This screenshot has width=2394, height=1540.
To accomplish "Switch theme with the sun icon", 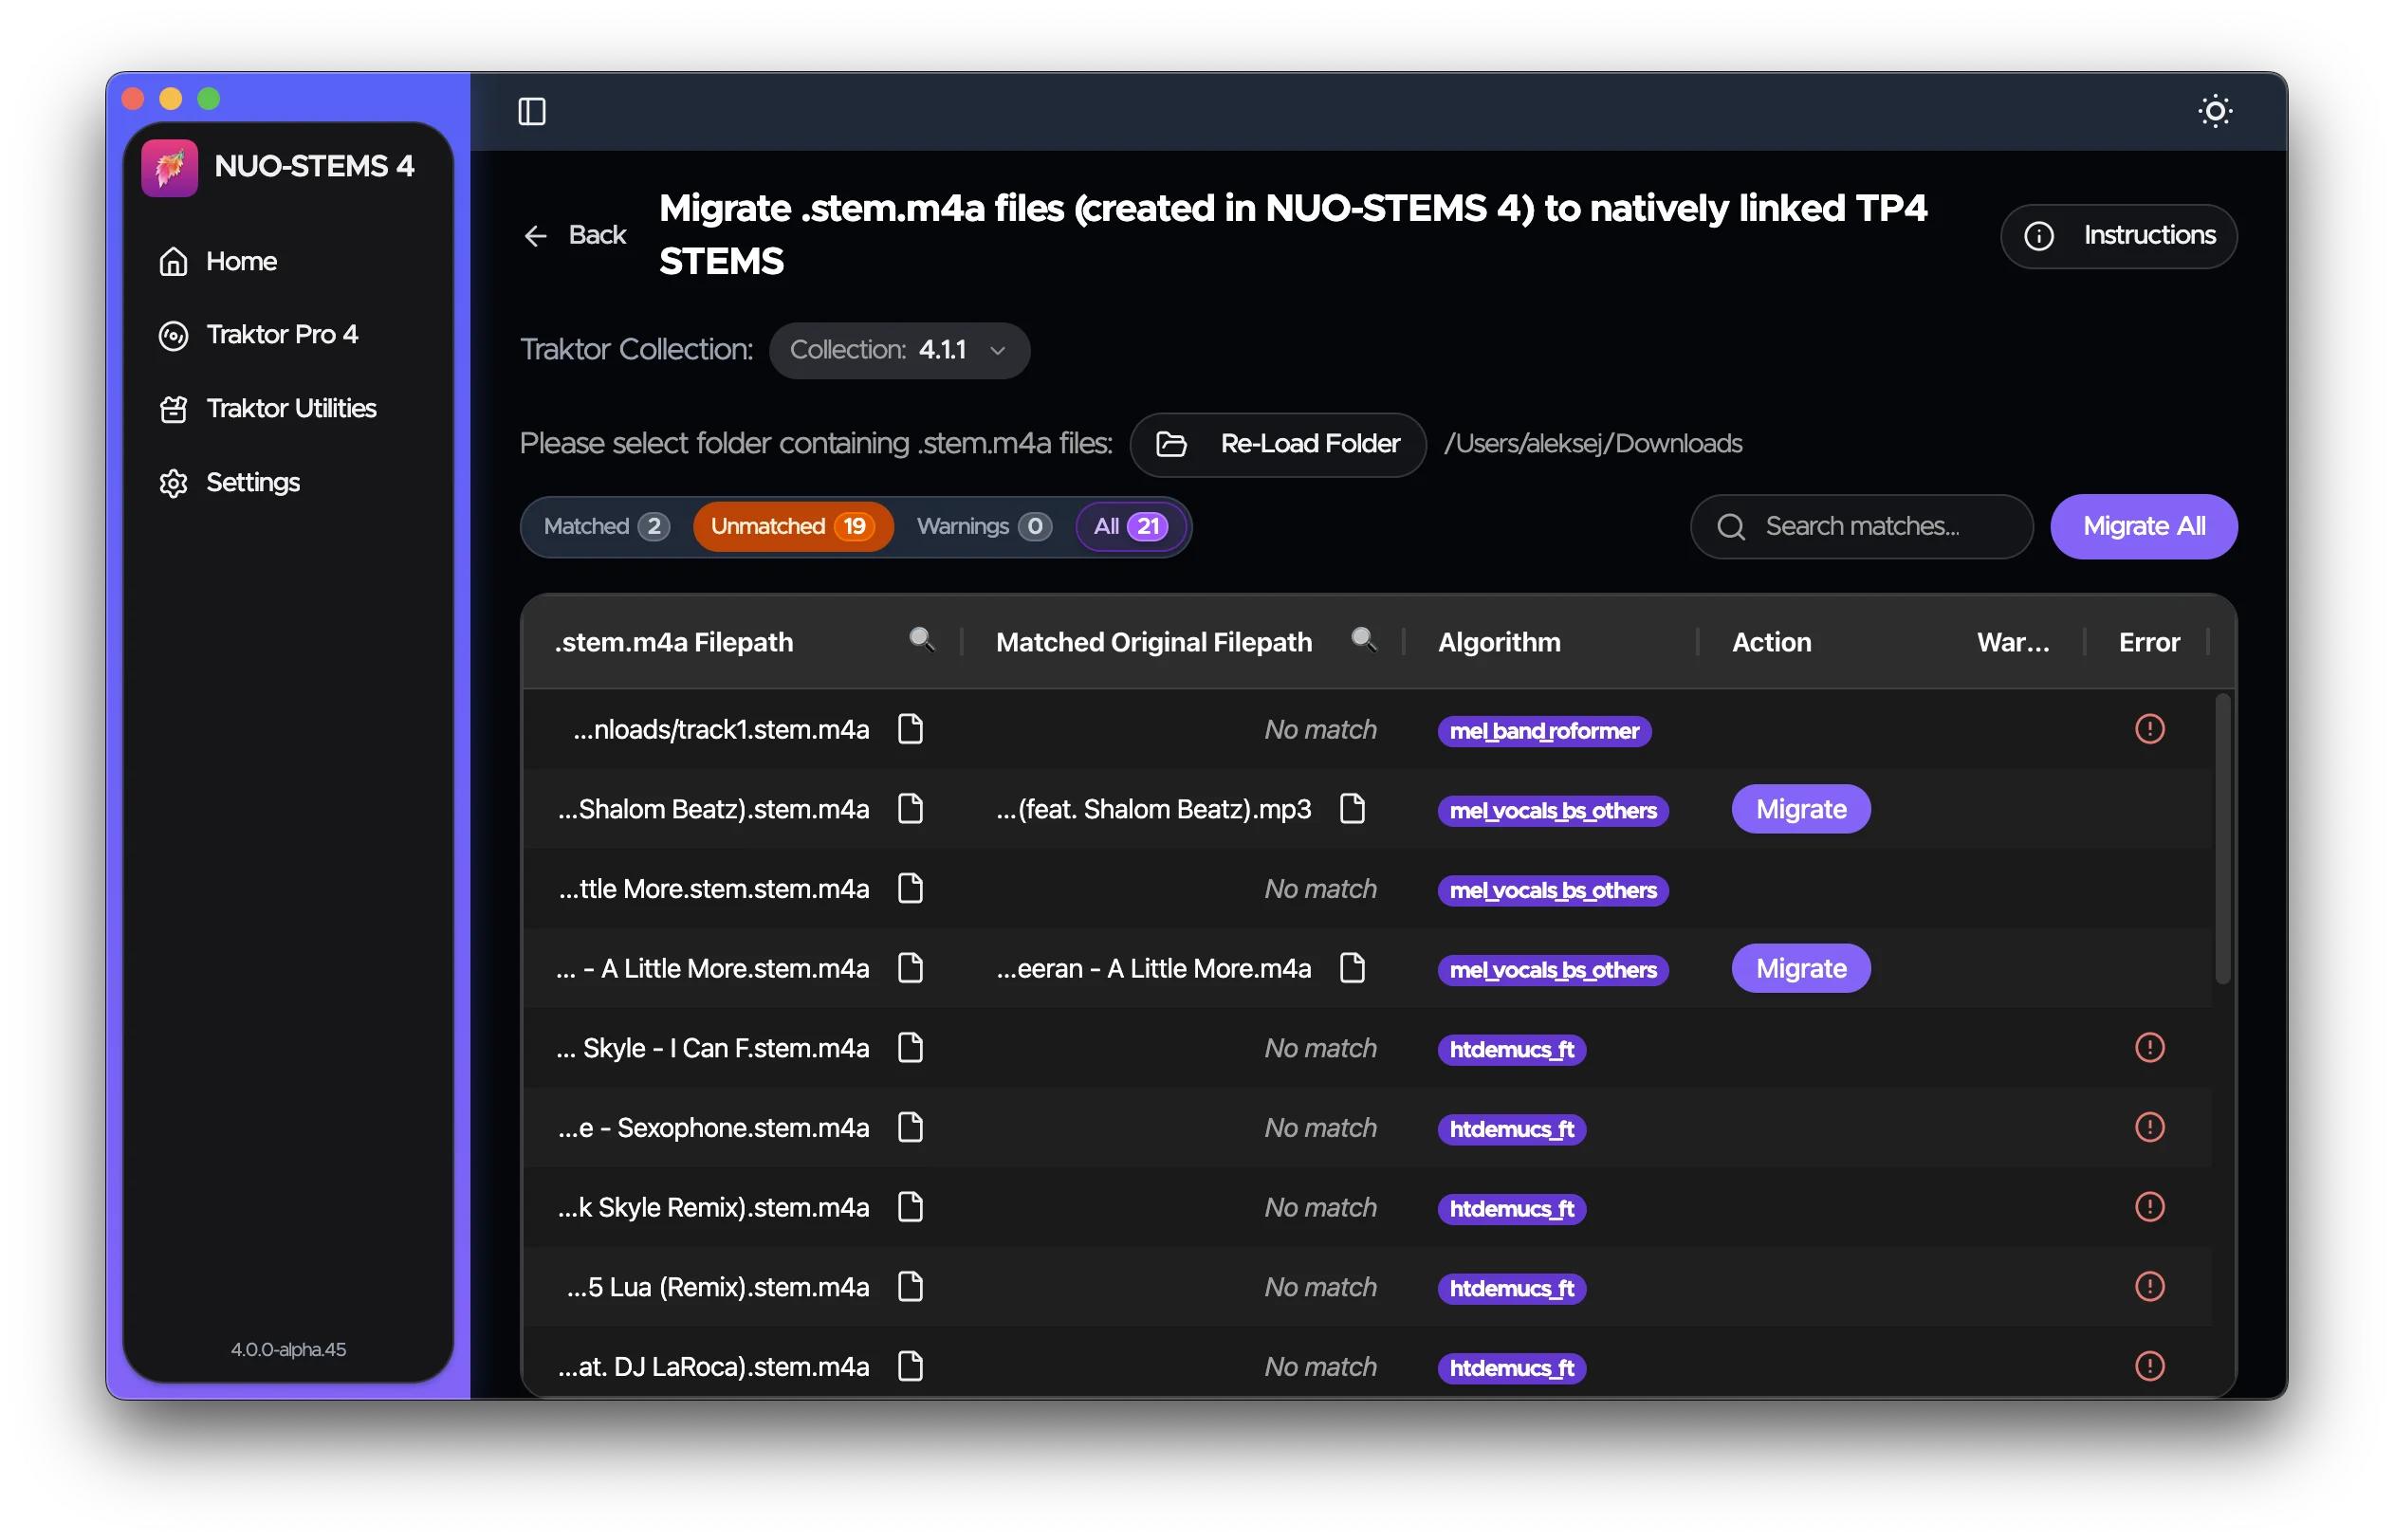I will pyautogui.click(x=2215, y=111).
